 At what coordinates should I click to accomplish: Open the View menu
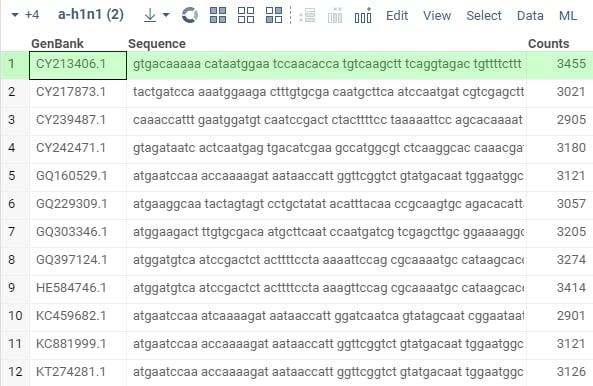(x=437, y=16)
